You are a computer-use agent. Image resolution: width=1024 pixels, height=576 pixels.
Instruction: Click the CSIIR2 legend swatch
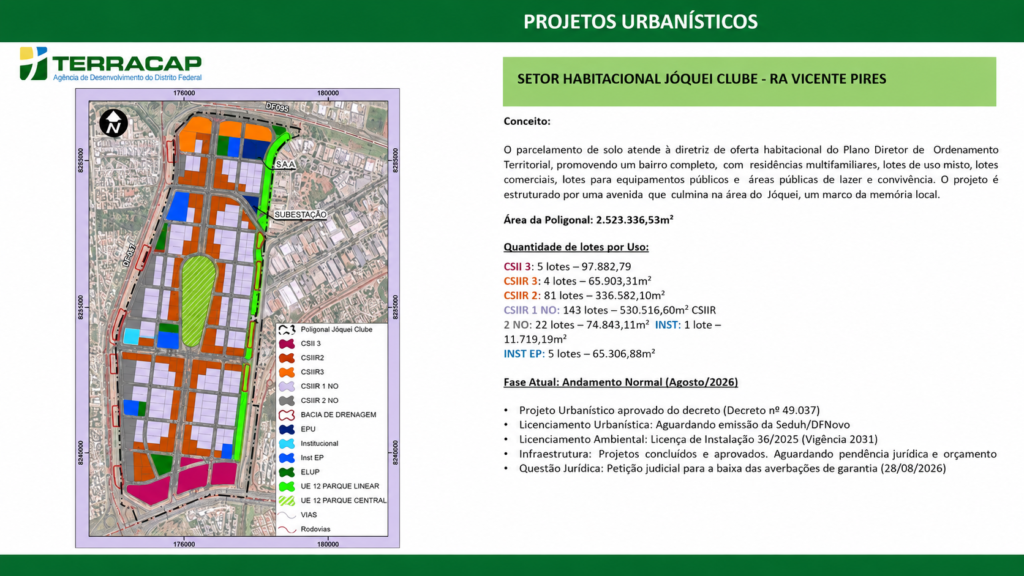[287, 358]
